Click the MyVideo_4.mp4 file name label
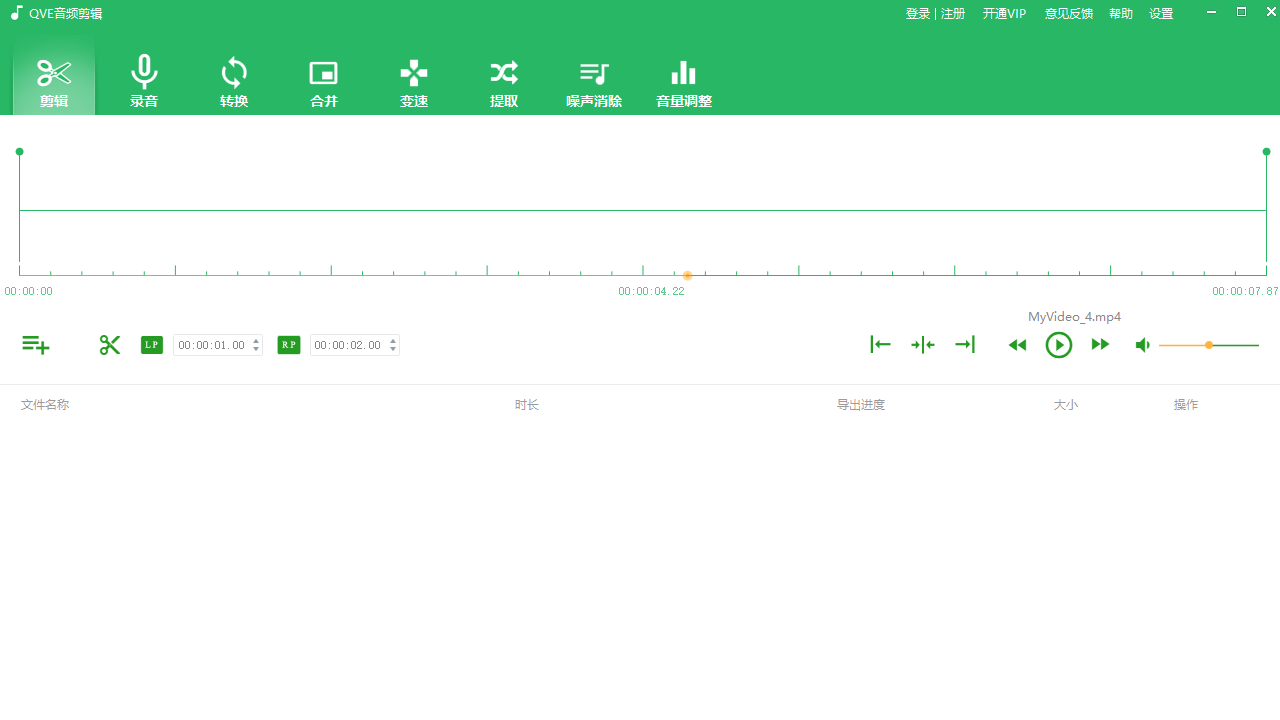Viewport: 1280px width, 720px height. coord(1074,317)
